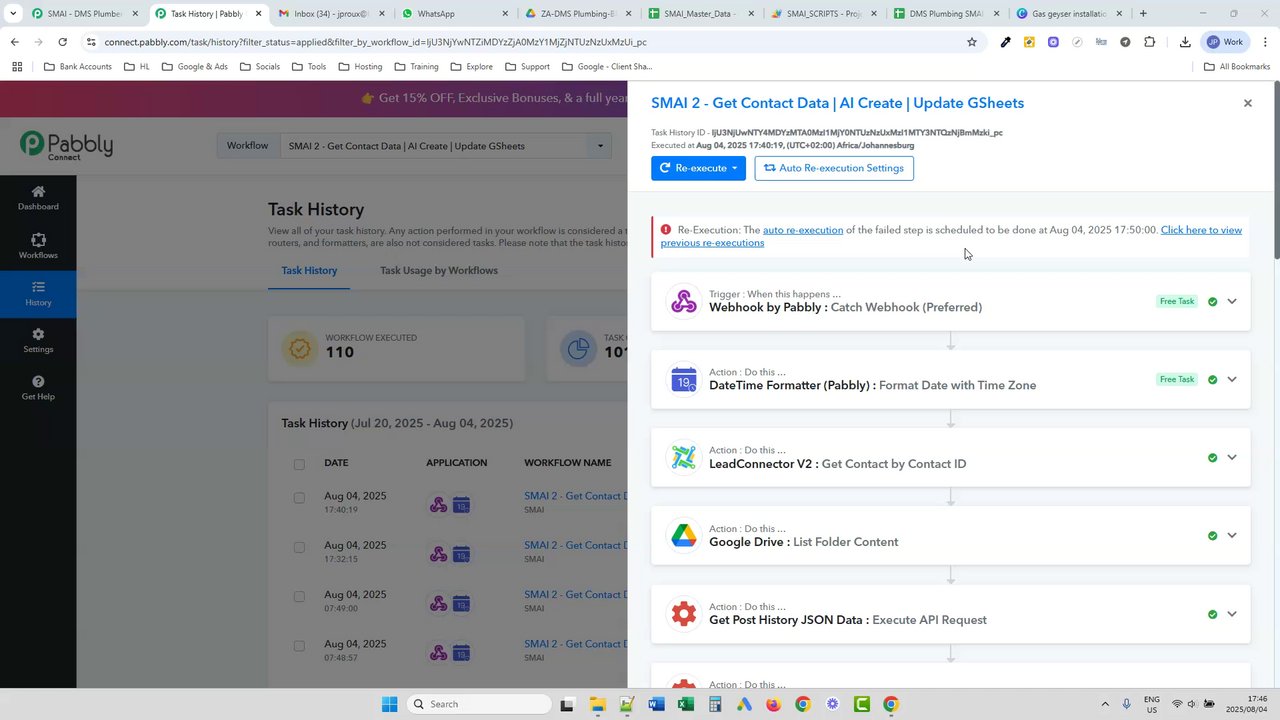Click the API request gear icon
1280x720 pixels.
tap(684, 614)
